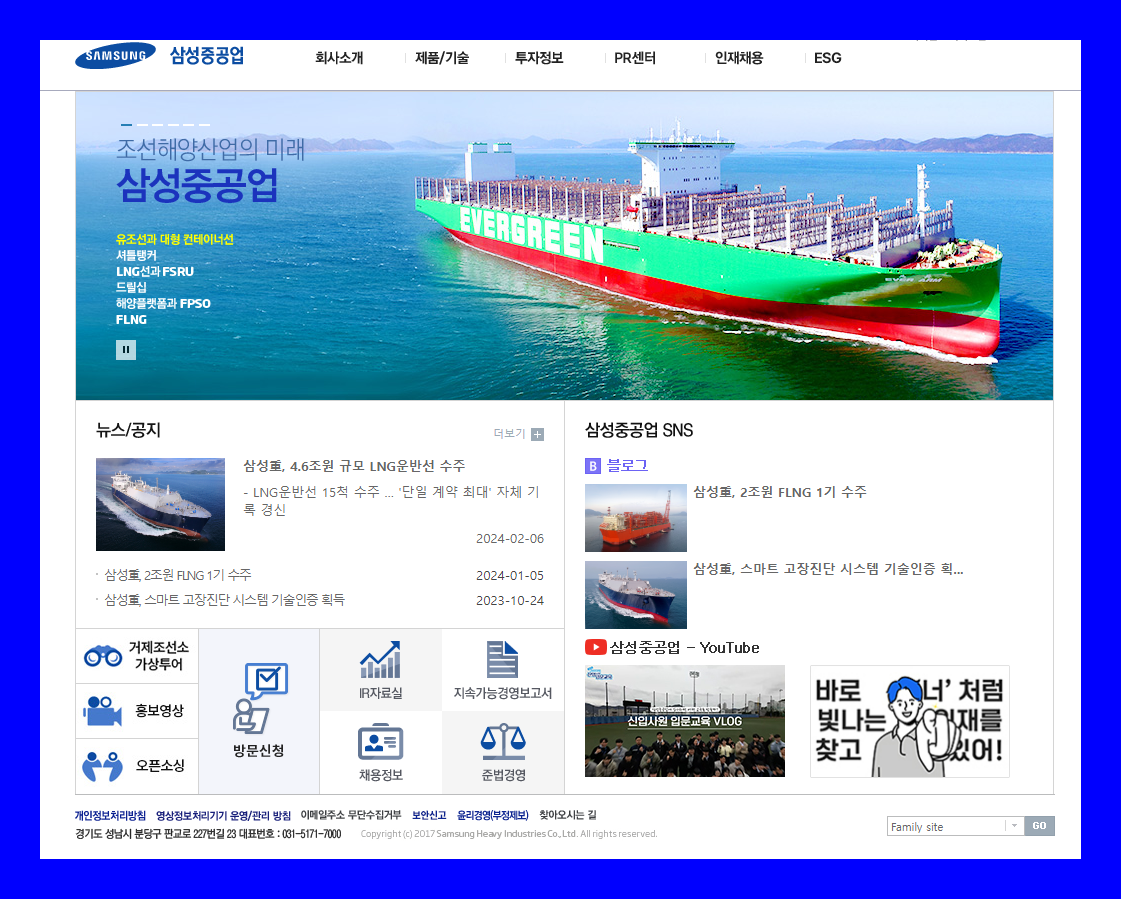Click 더보기 plus icon in news

538,434
